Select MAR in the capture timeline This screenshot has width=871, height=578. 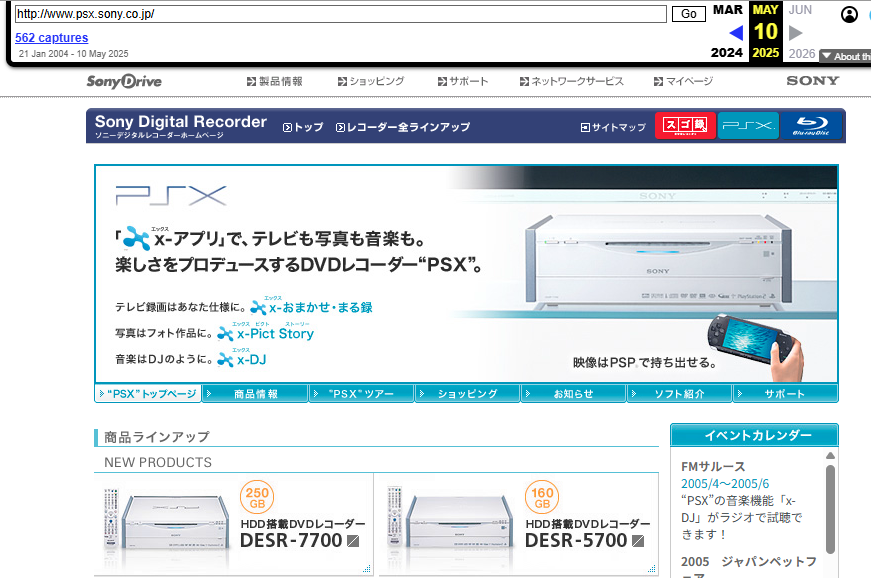[x=728, y=10]
